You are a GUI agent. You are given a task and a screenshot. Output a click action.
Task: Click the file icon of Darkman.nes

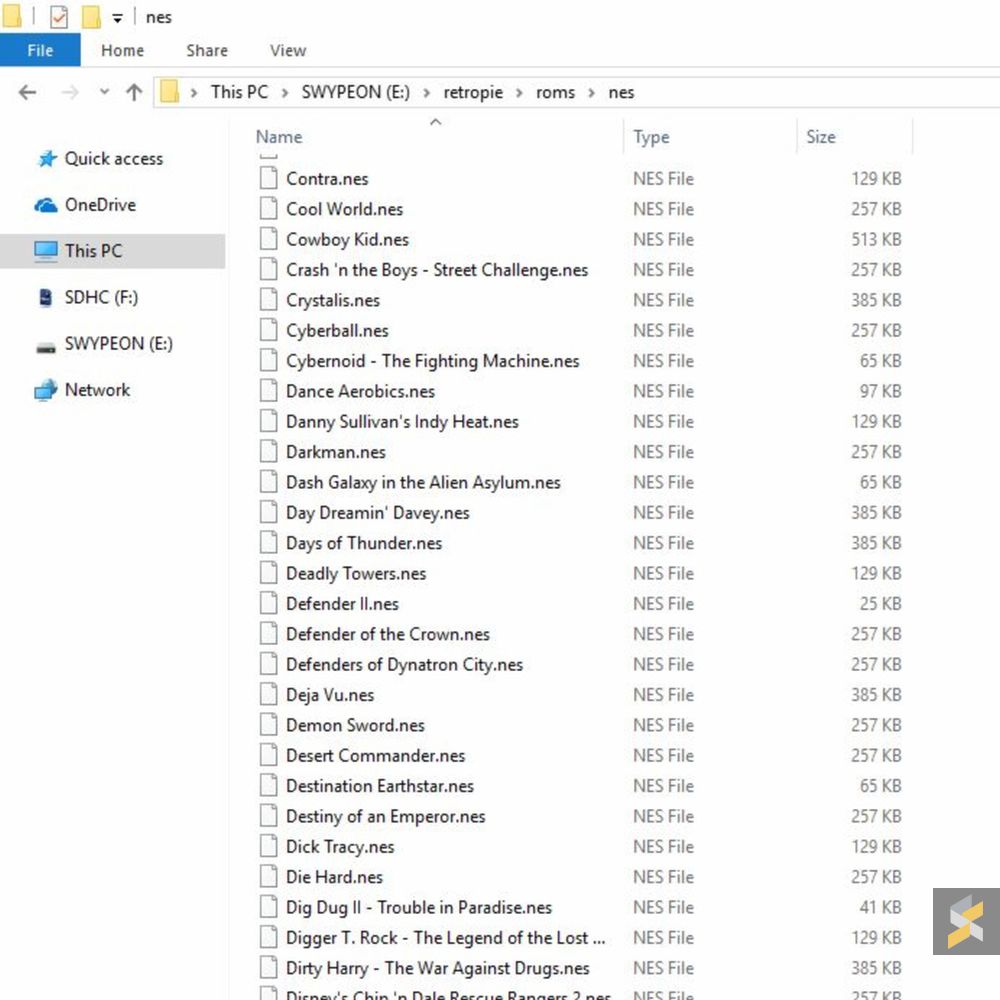point(268,452)
